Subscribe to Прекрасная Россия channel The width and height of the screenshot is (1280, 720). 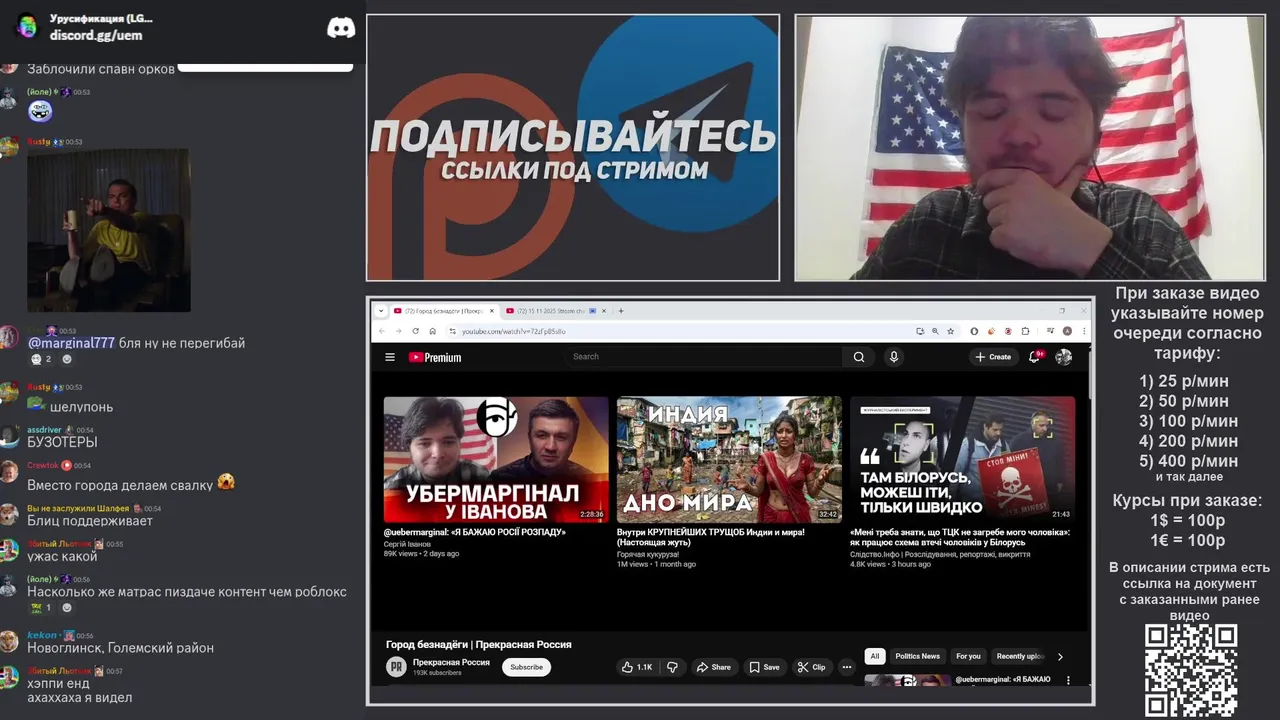point(527,667)
